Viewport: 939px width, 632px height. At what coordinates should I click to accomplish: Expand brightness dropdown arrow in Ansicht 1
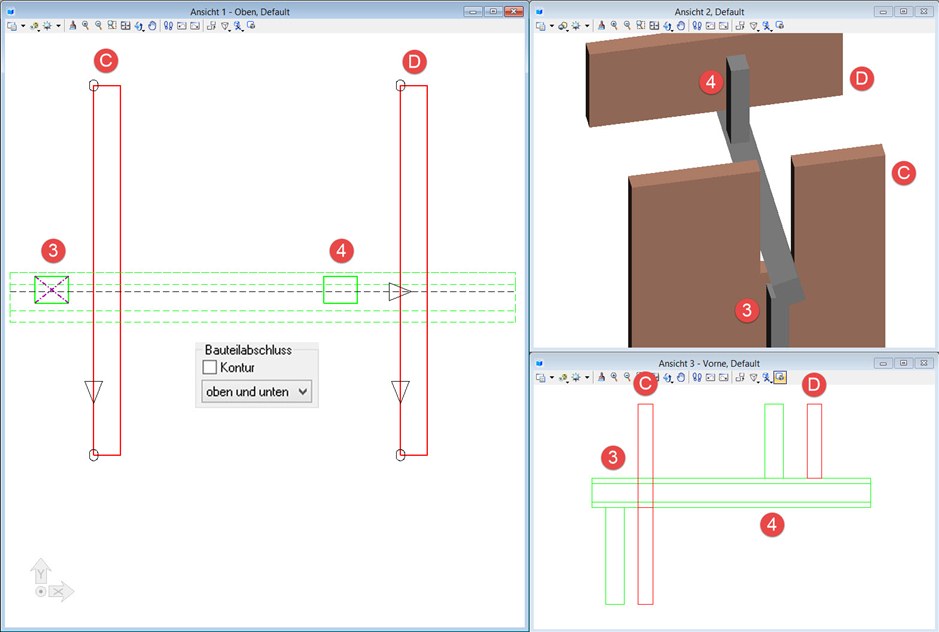click(x=58, y=26)
